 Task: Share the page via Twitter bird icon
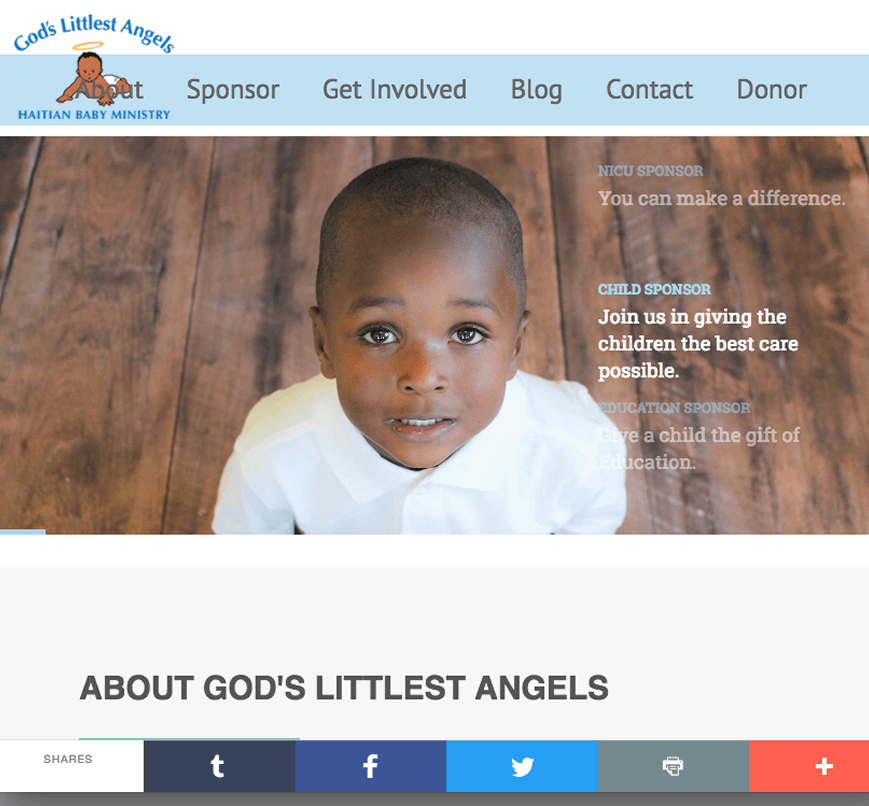click(x=522, y=766)
